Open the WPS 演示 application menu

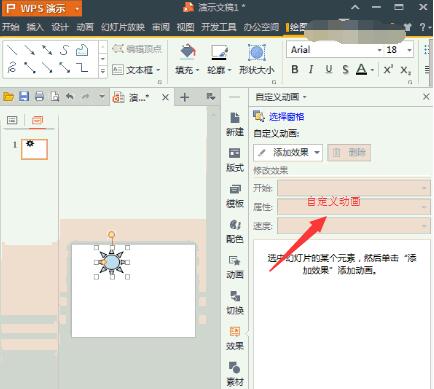click(42, 8)
